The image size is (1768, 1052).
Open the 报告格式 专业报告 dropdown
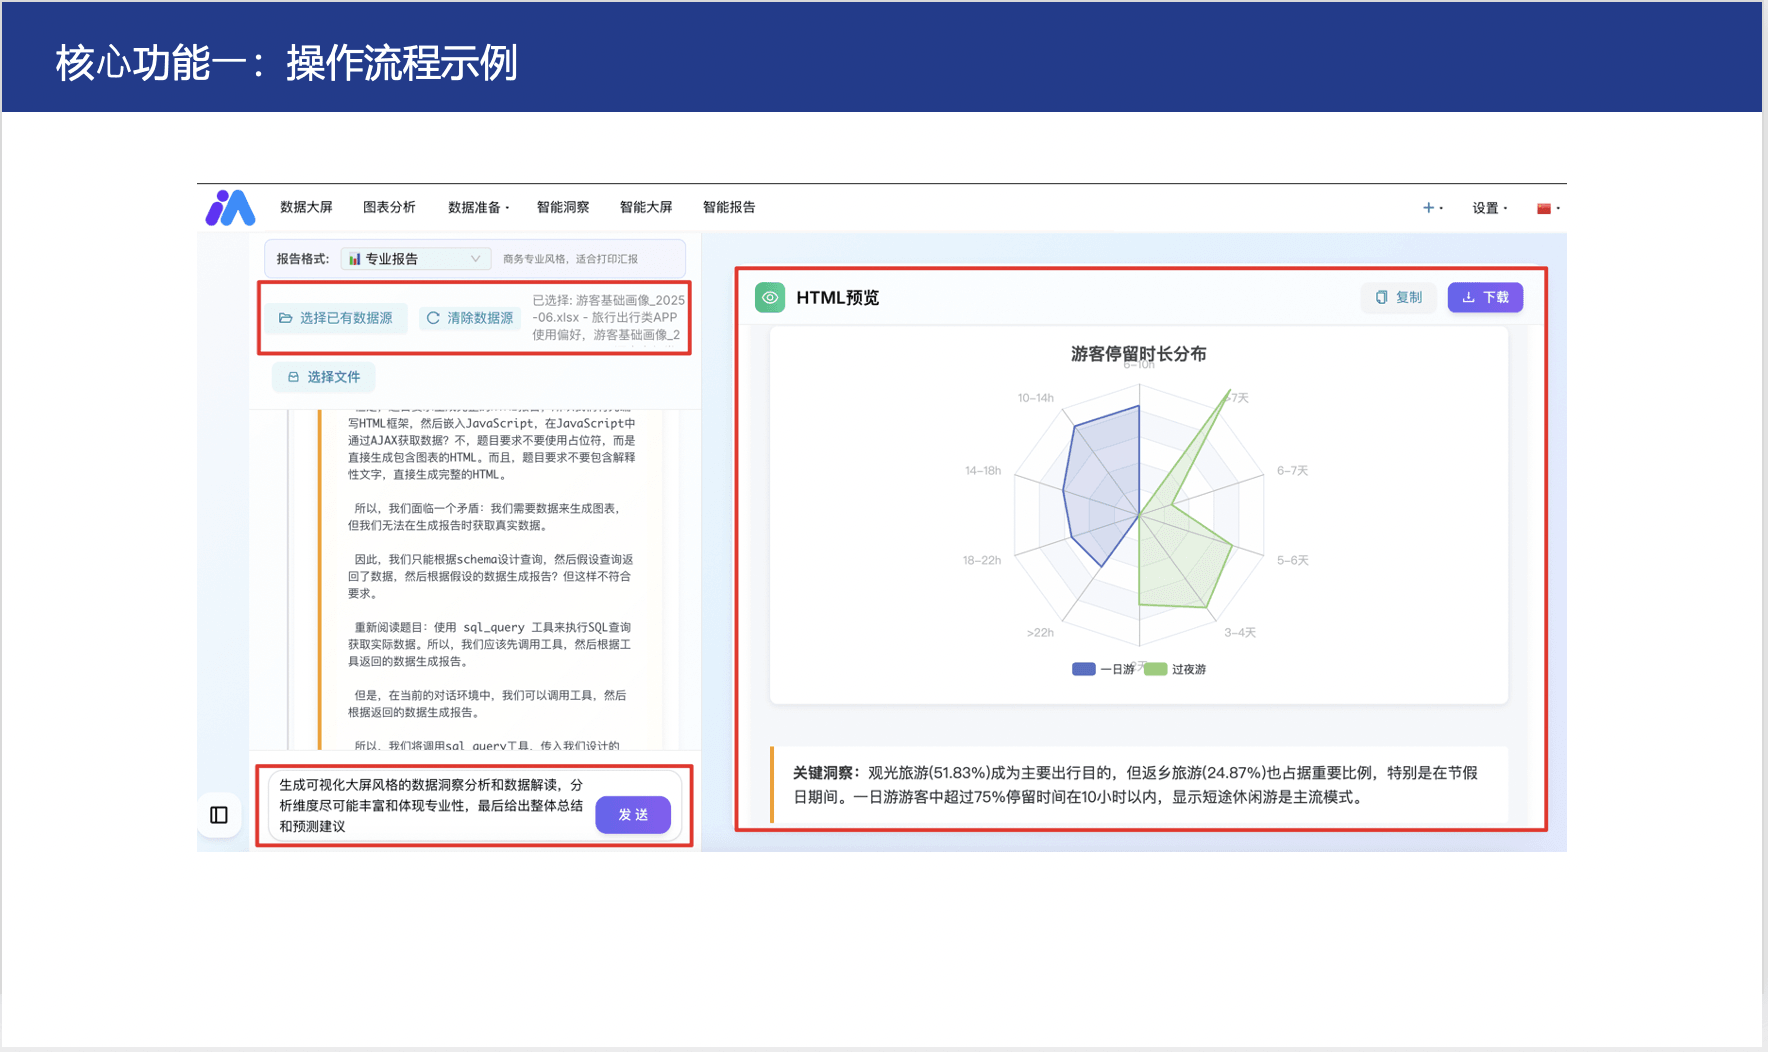[415, 259]
